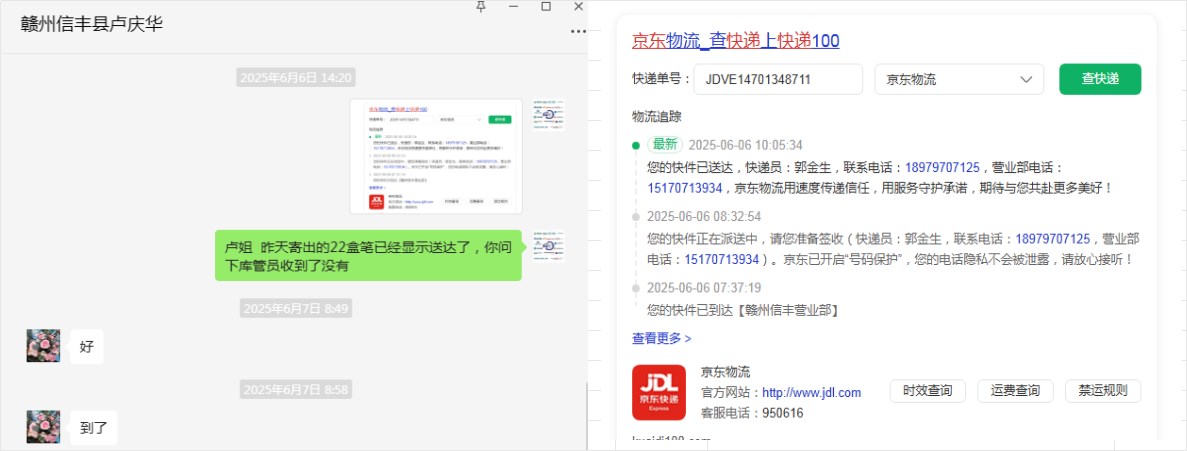Click courier phone 18979707125 in latest entry
The image size is (1187, 451).
point(942,167)
